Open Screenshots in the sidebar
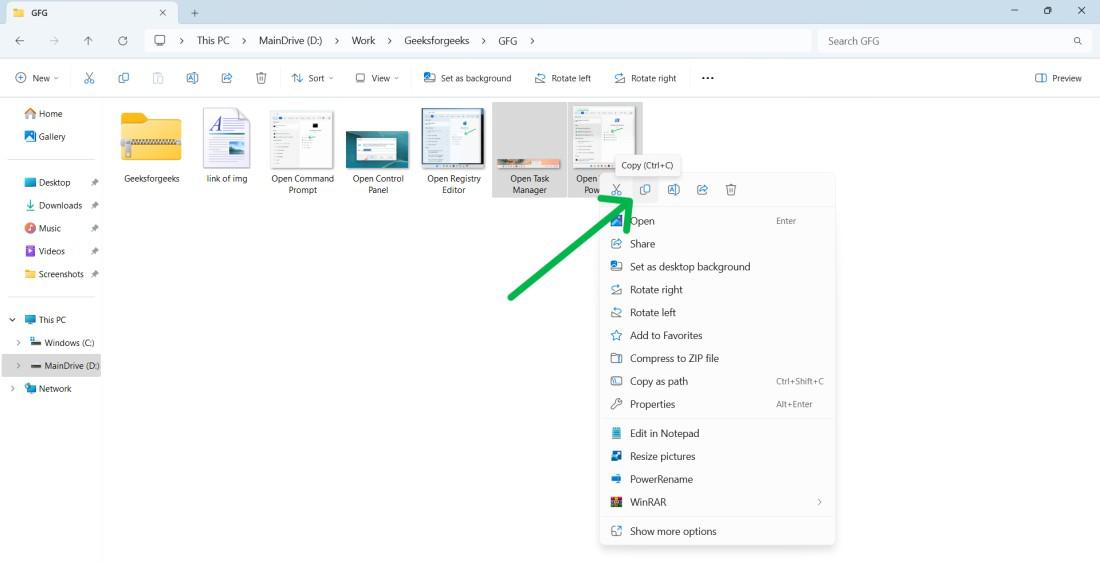1100x563 pixels. [53, 274]
